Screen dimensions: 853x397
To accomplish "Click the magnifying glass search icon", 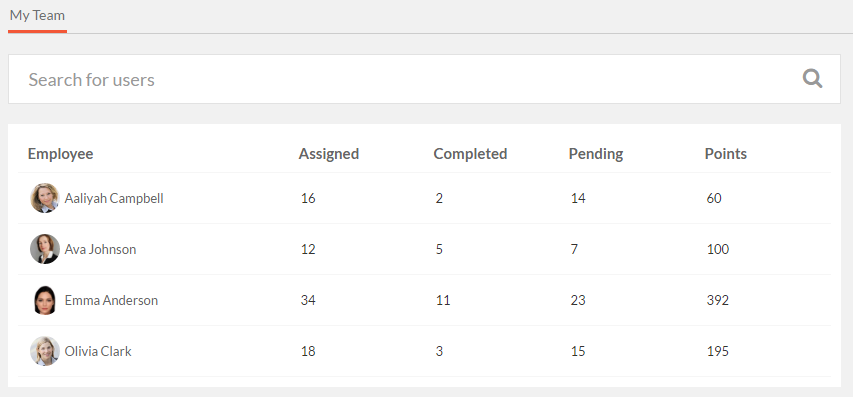I will 812,79.
